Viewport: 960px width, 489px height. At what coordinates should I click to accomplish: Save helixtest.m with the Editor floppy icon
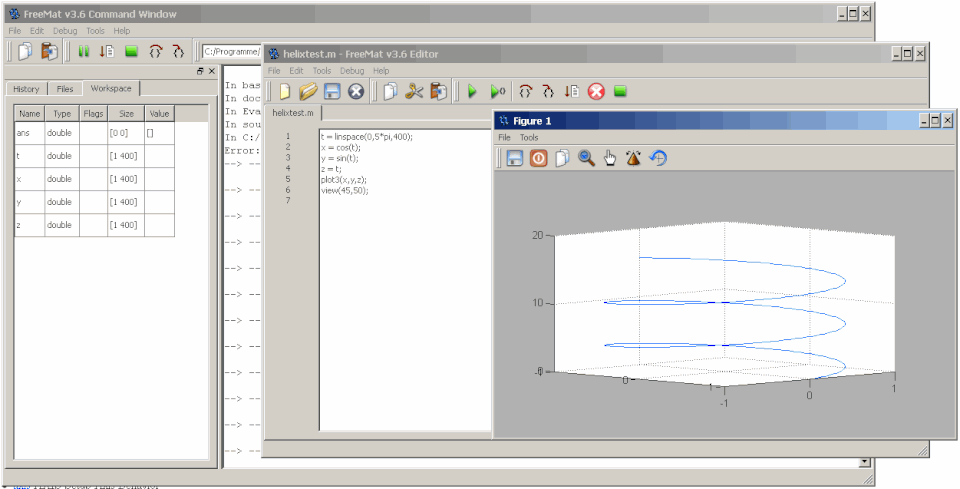tap(332, 92)
